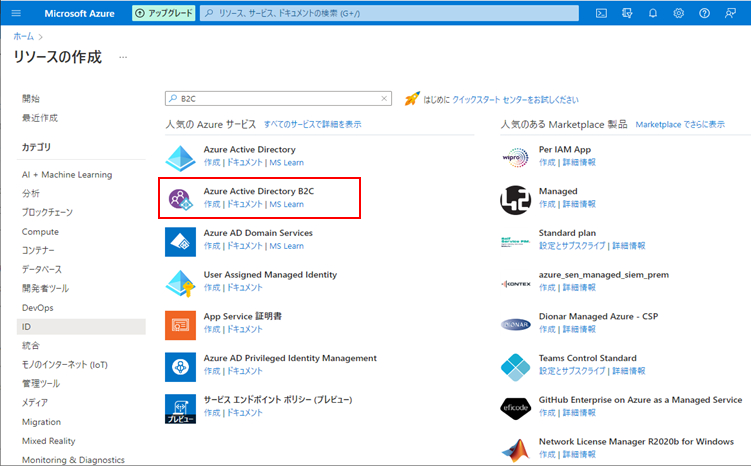Open クイックスタート センター link
Viewport: 751px width, 466px height.
[515, 100]
